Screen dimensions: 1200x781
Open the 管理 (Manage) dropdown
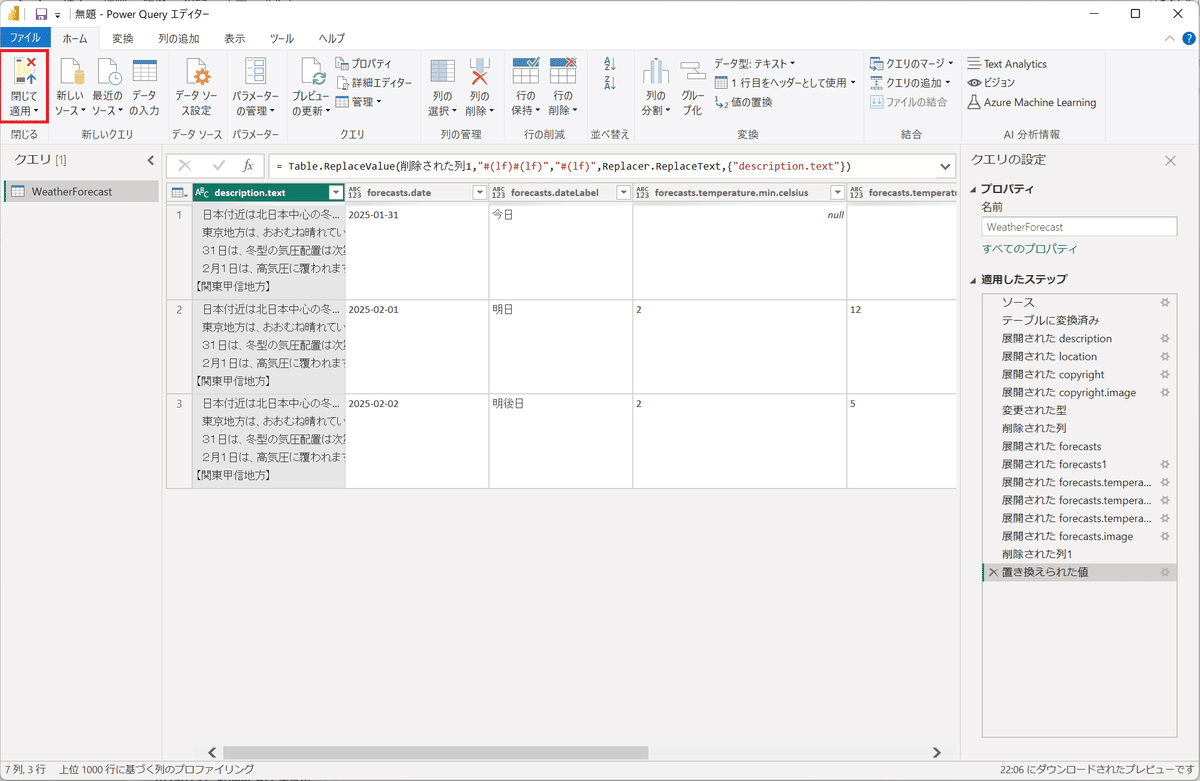coord(359,101)
